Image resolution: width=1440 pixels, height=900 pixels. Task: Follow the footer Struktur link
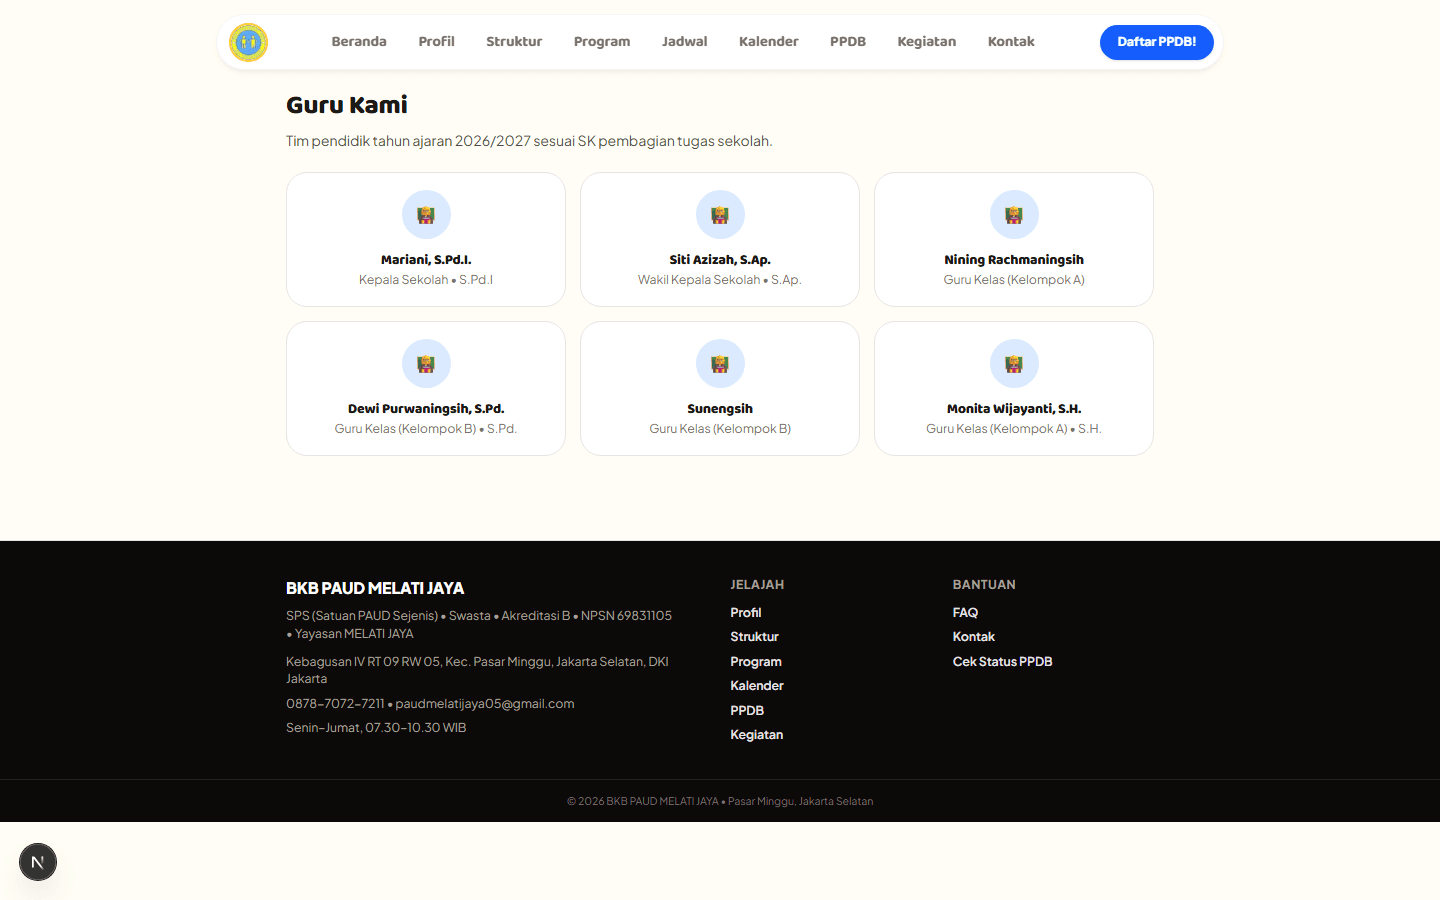[754, 637]
